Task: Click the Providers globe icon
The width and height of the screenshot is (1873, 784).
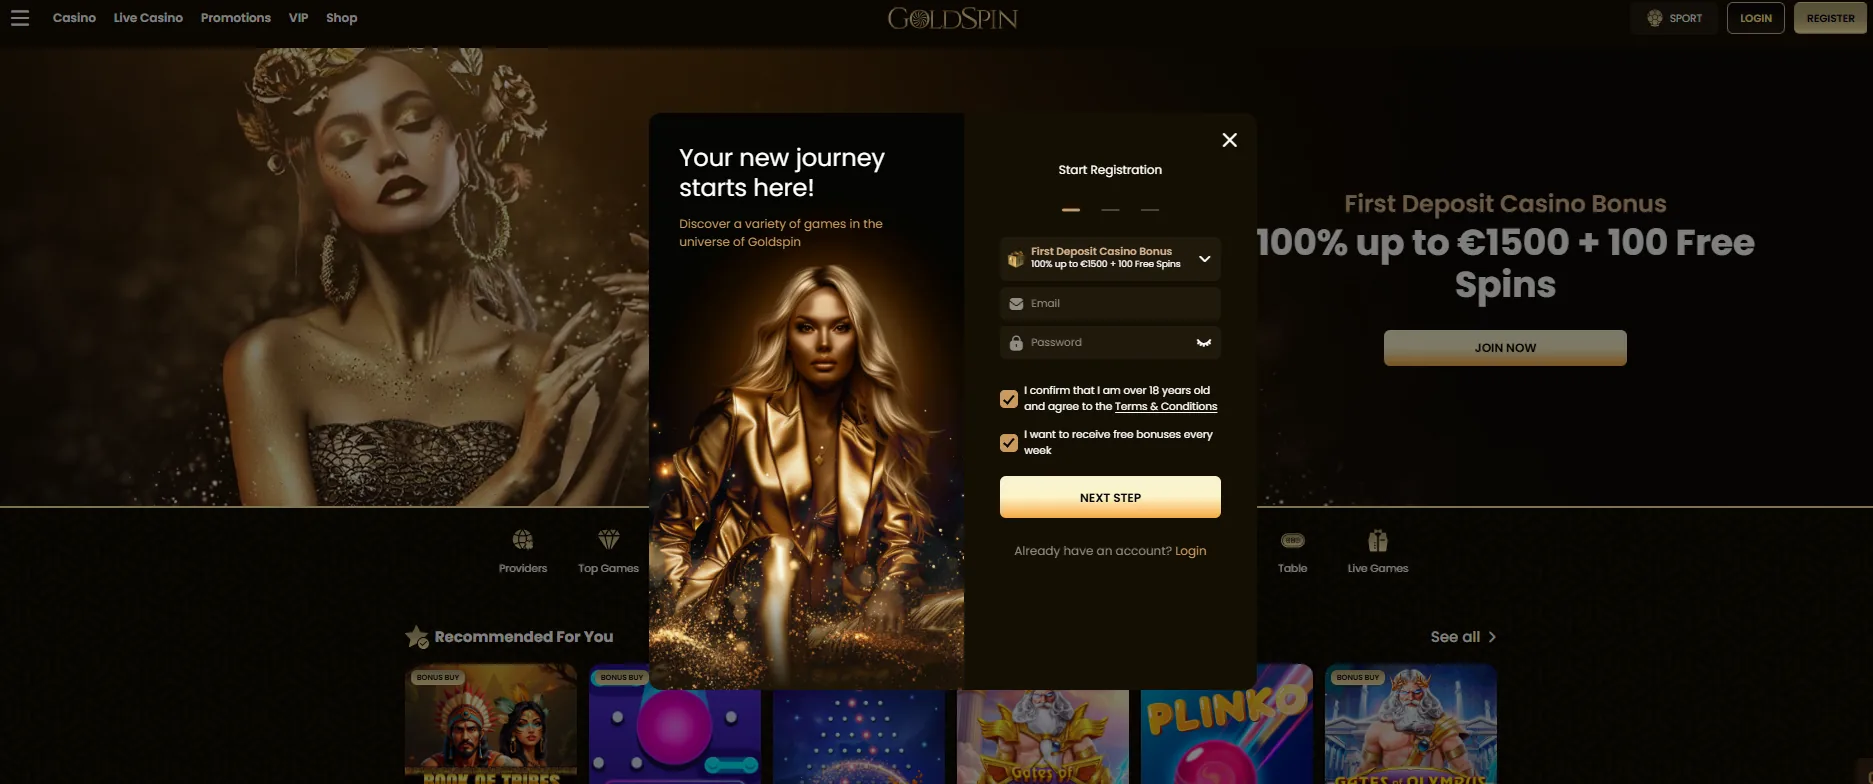Action: (x=523, y=540)
